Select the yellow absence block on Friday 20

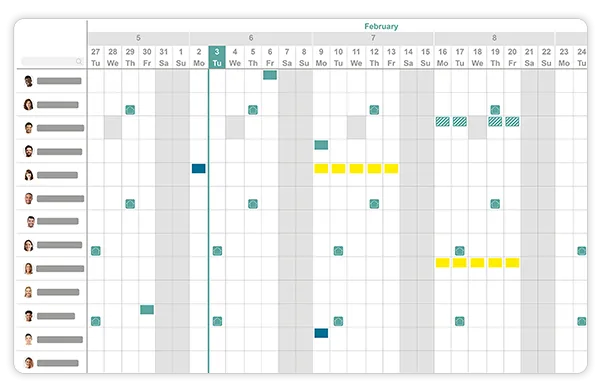pyautogui.click(x=512, y=263)
